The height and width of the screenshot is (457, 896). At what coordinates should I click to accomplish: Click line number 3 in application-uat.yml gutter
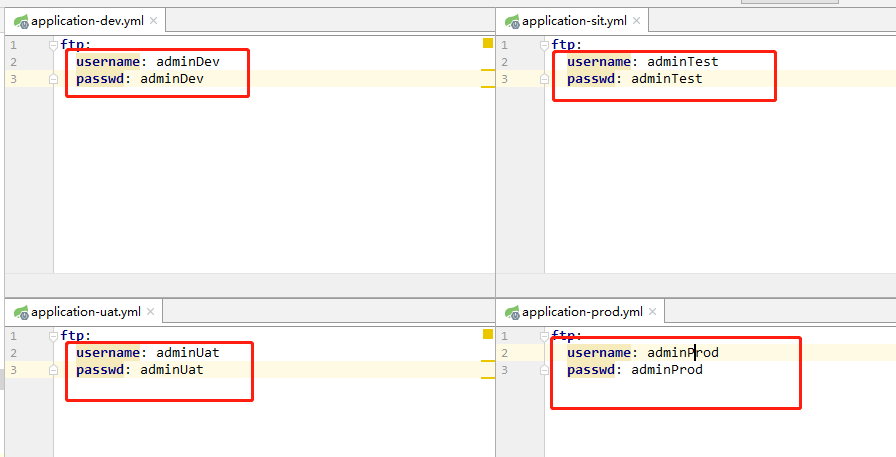[13, 370]
